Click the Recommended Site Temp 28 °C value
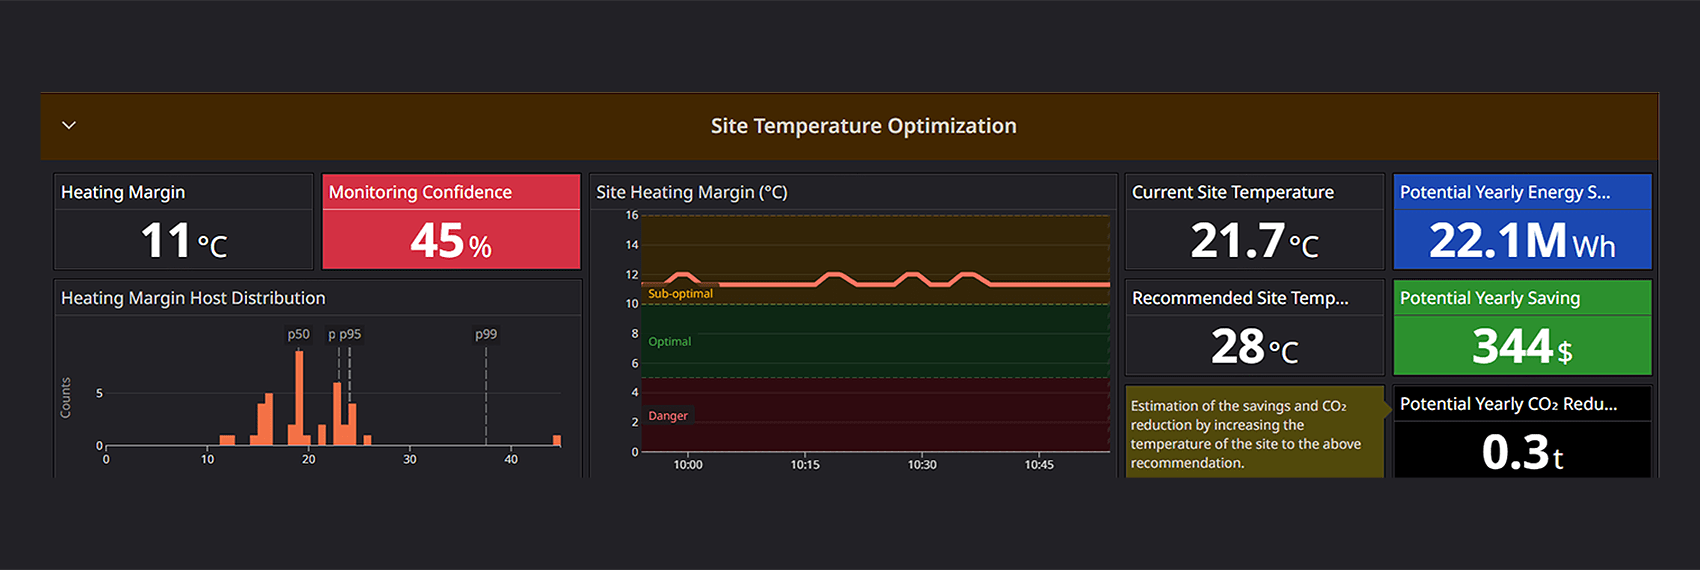The image size is (1700, 570). [1254, 347]
